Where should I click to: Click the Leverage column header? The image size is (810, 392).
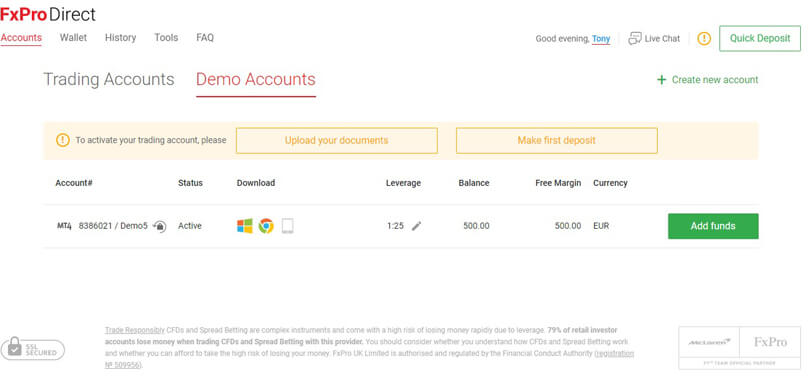(x=403, y=183)
